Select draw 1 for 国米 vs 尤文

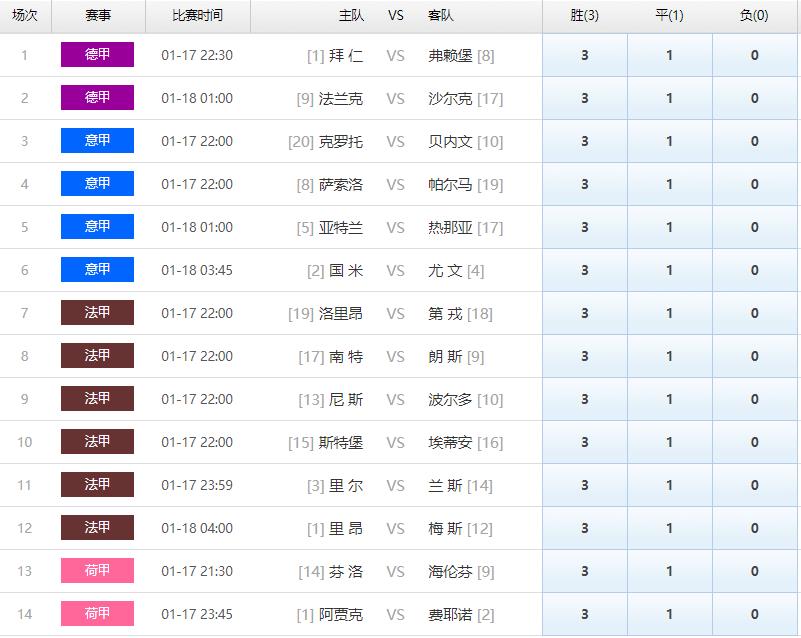[670, 270]
